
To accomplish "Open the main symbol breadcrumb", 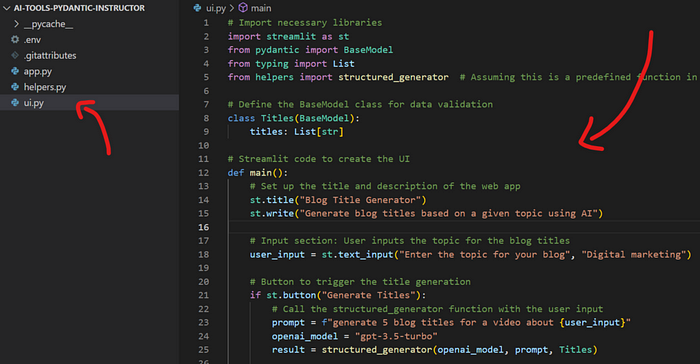I will tap(261, 8).
